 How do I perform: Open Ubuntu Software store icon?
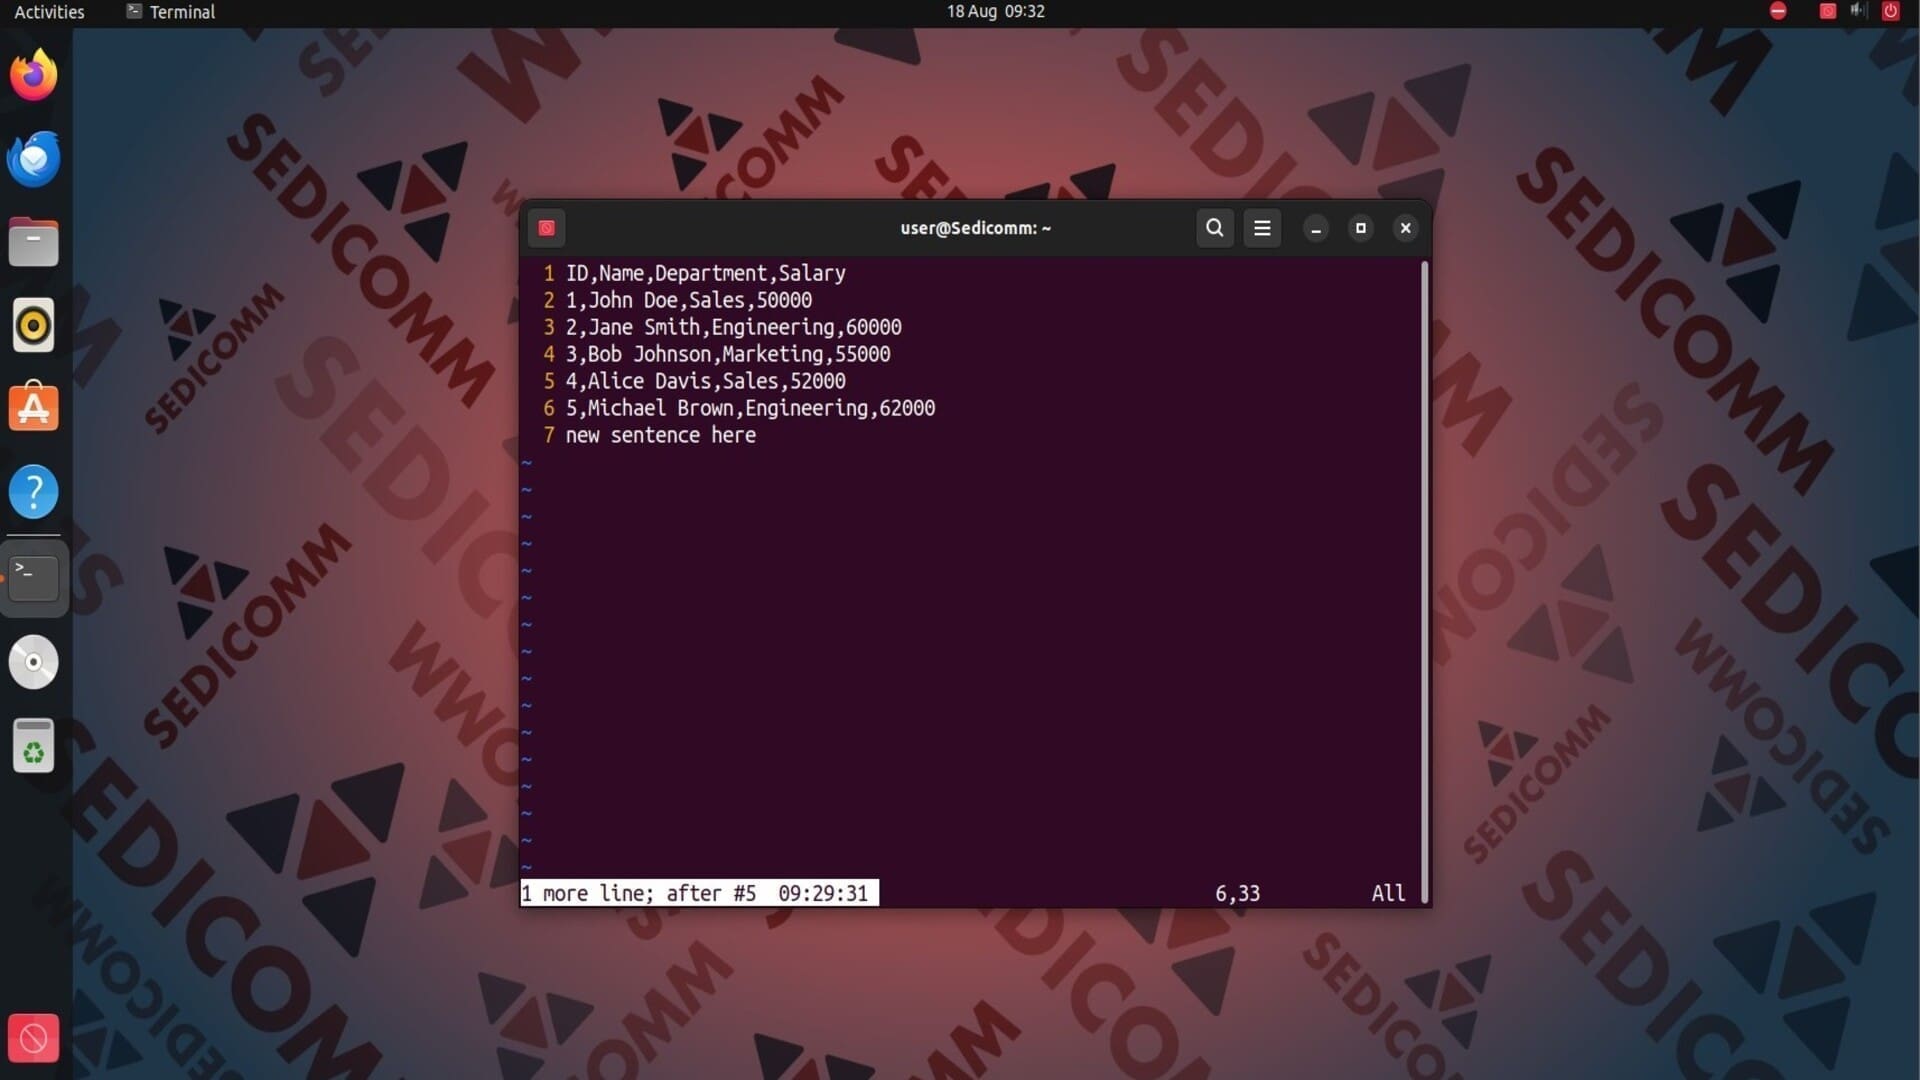click(x=33, y=408)
